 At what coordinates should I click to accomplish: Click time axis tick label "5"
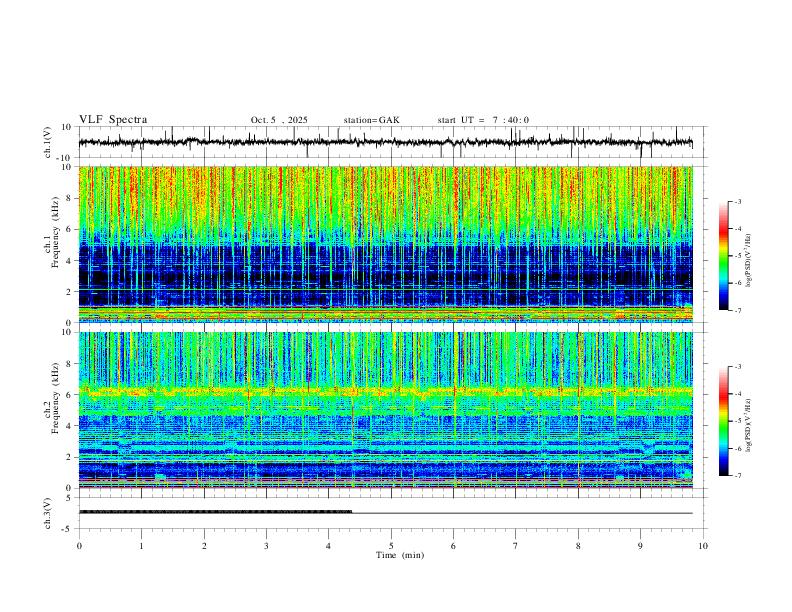pos(391,546)
